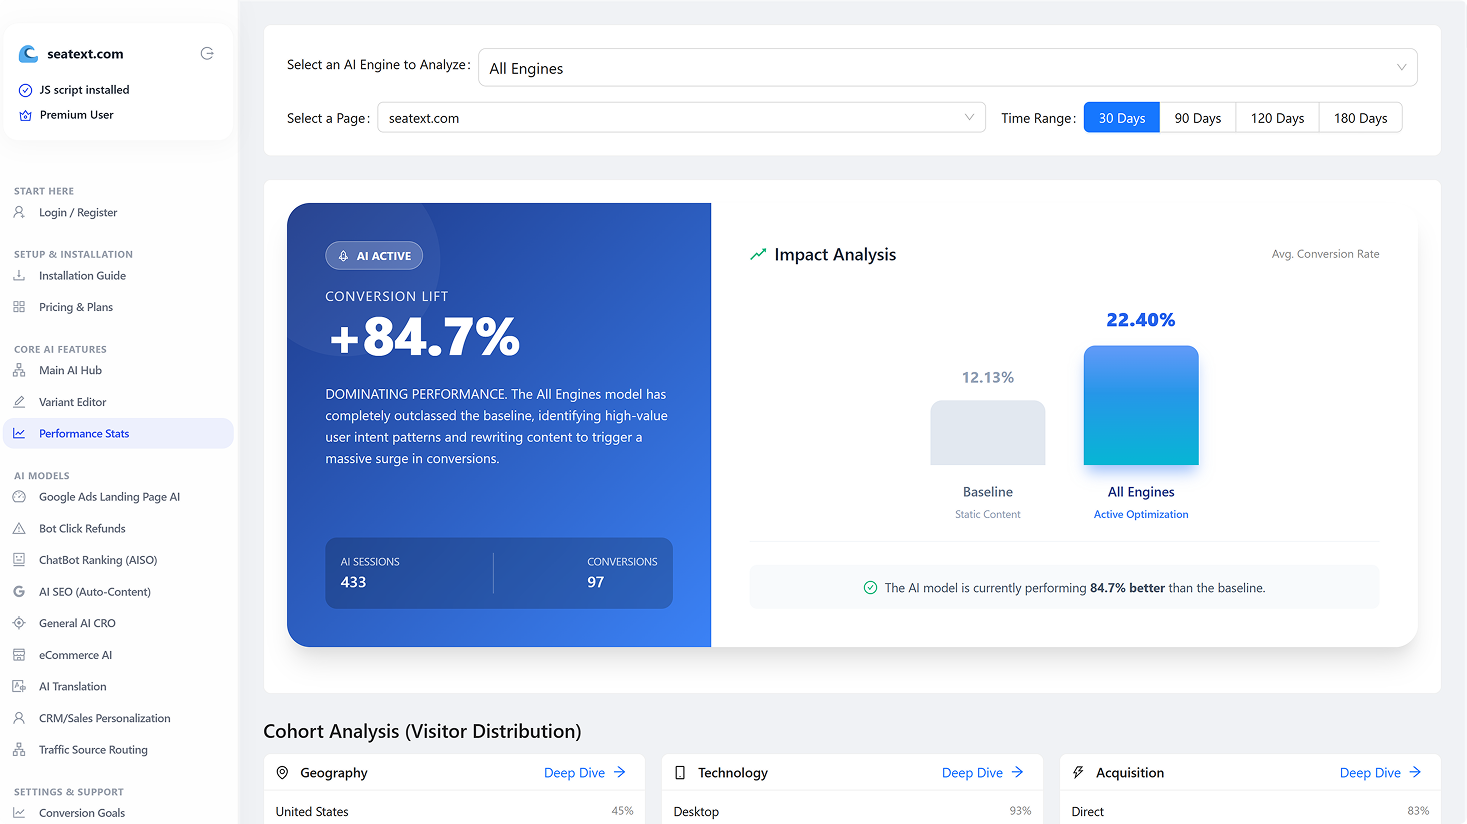
Task: Click the Pricing & Plans grid icon
Action: click(19, 307)
